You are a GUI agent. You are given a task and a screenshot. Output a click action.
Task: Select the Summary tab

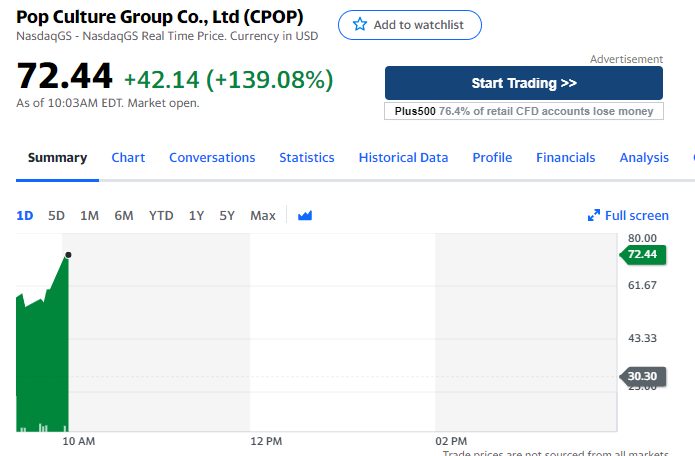tap(57, 158)
